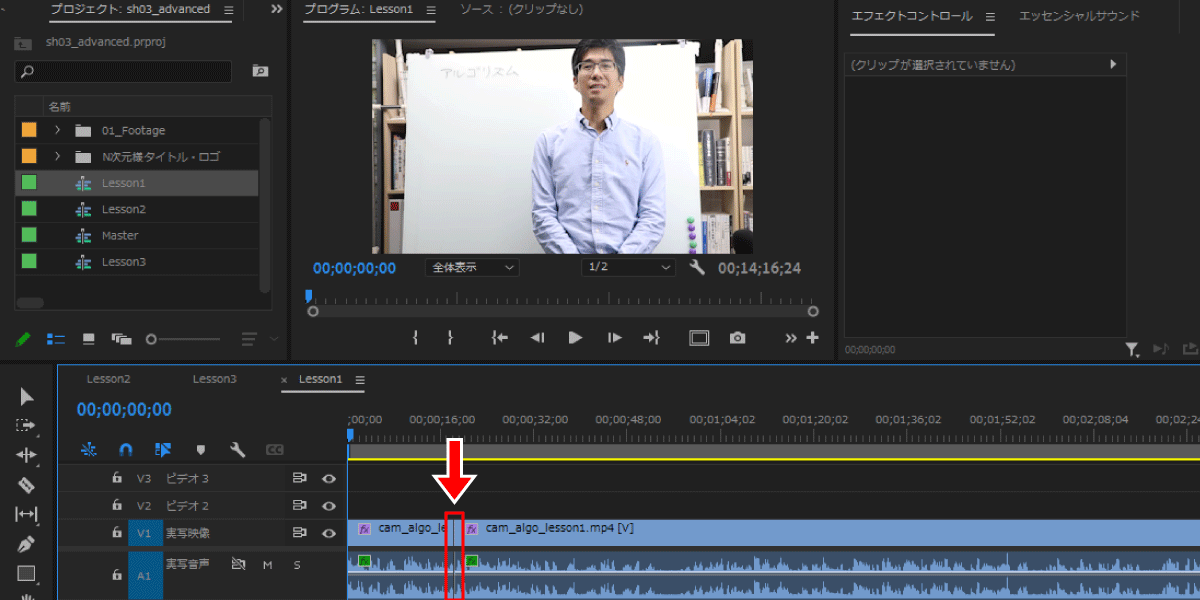
Task: Toggle the lock on track V2
Action: tap(117, 506)
